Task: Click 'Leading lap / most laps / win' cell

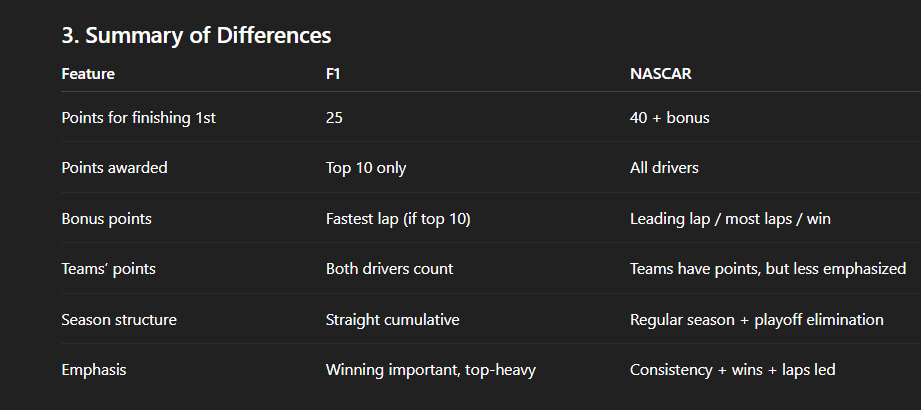Action: pyautogui.click(x=730, y=218)
